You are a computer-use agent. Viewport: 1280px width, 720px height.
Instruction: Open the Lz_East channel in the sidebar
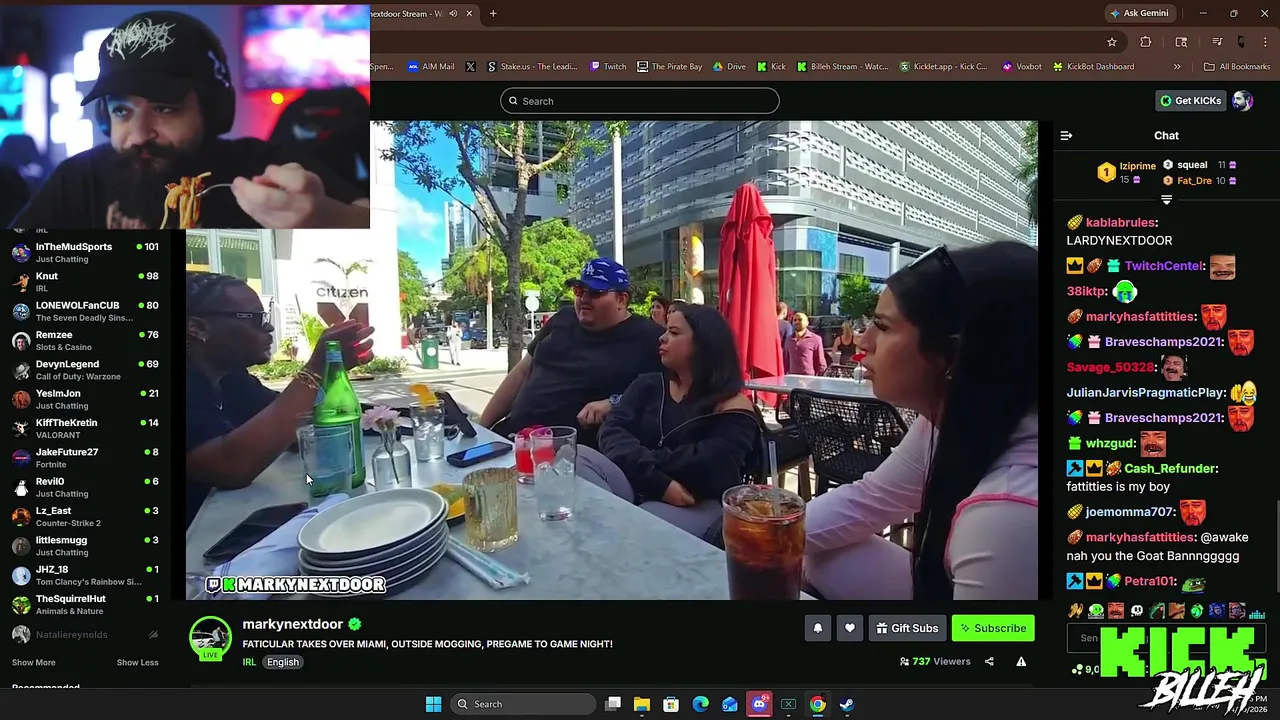pyautogui.click(x=85, y=516)
